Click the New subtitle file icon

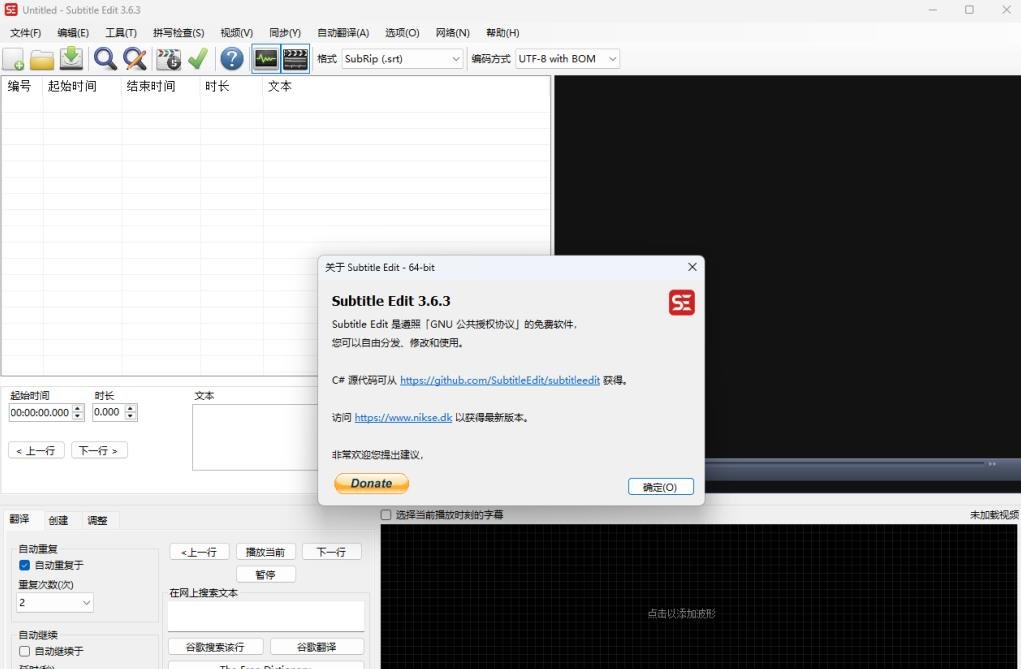[x=14, y=59]
